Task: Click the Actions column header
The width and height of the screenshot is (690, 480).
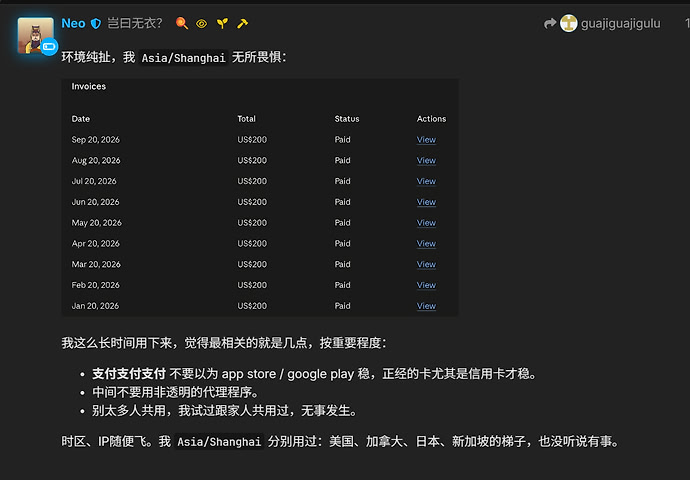Action: click(431, 119)
